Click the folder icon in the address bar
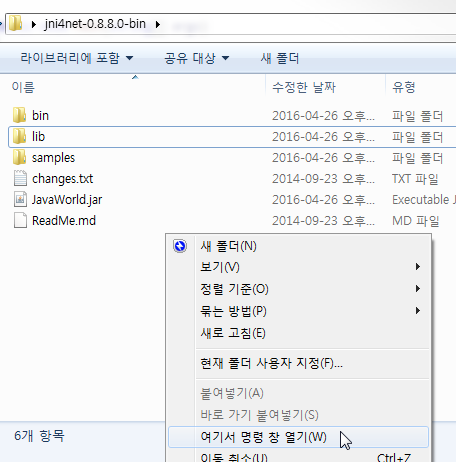Screen dimensions: 456x462 (15, 24)
